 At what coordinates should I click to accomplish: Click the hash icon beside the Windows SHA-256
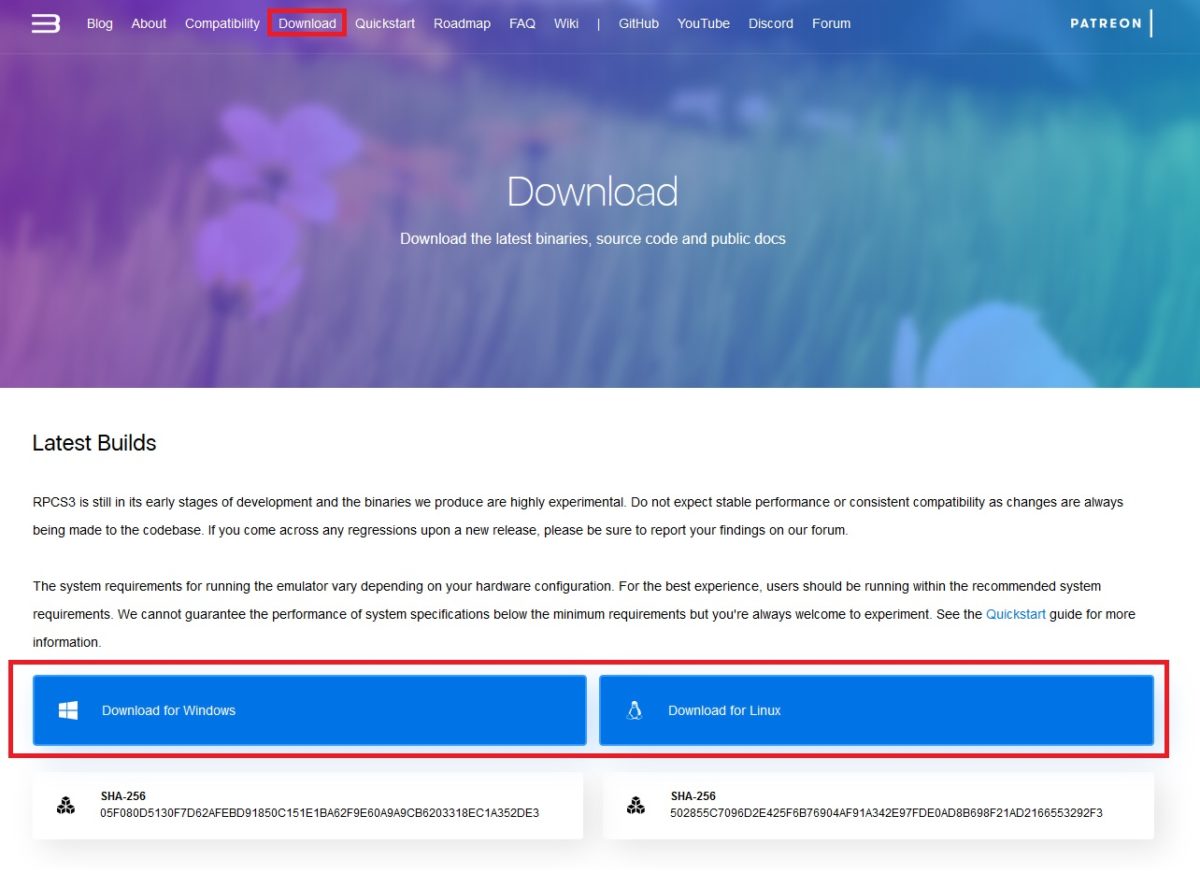point(66,805)
